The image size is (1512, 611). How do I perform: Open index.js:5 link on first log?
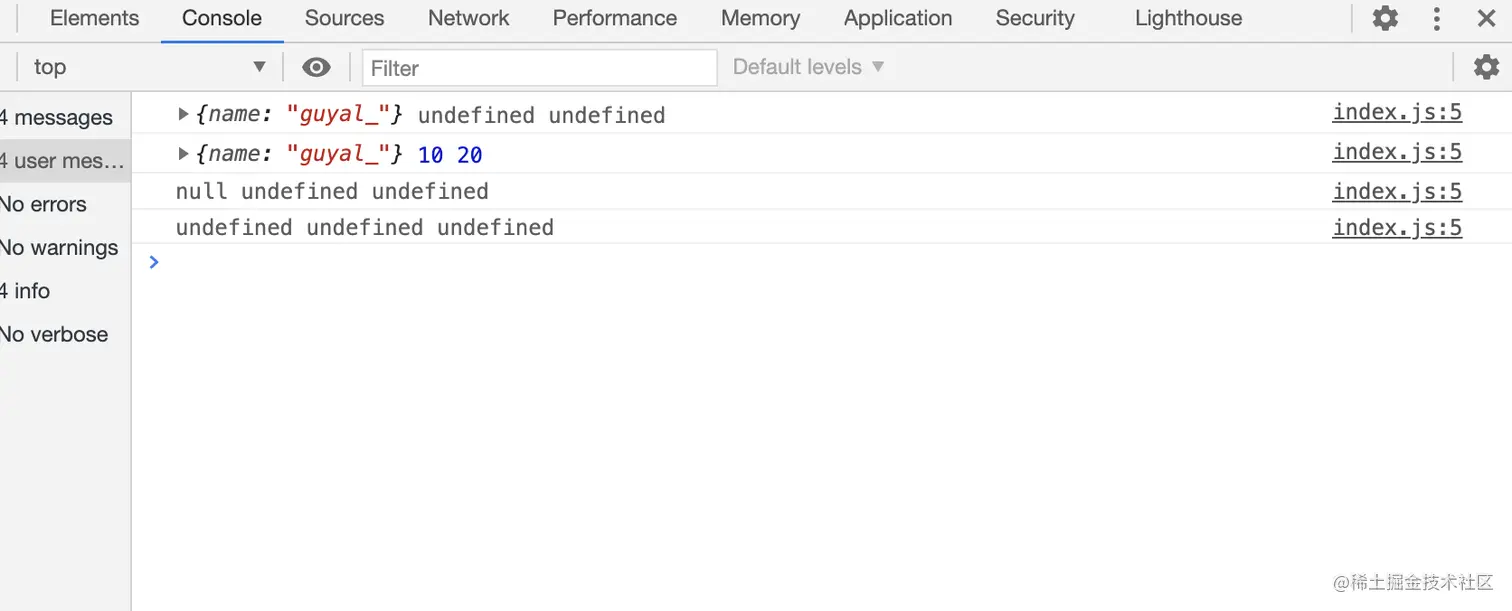(1397, 112)
